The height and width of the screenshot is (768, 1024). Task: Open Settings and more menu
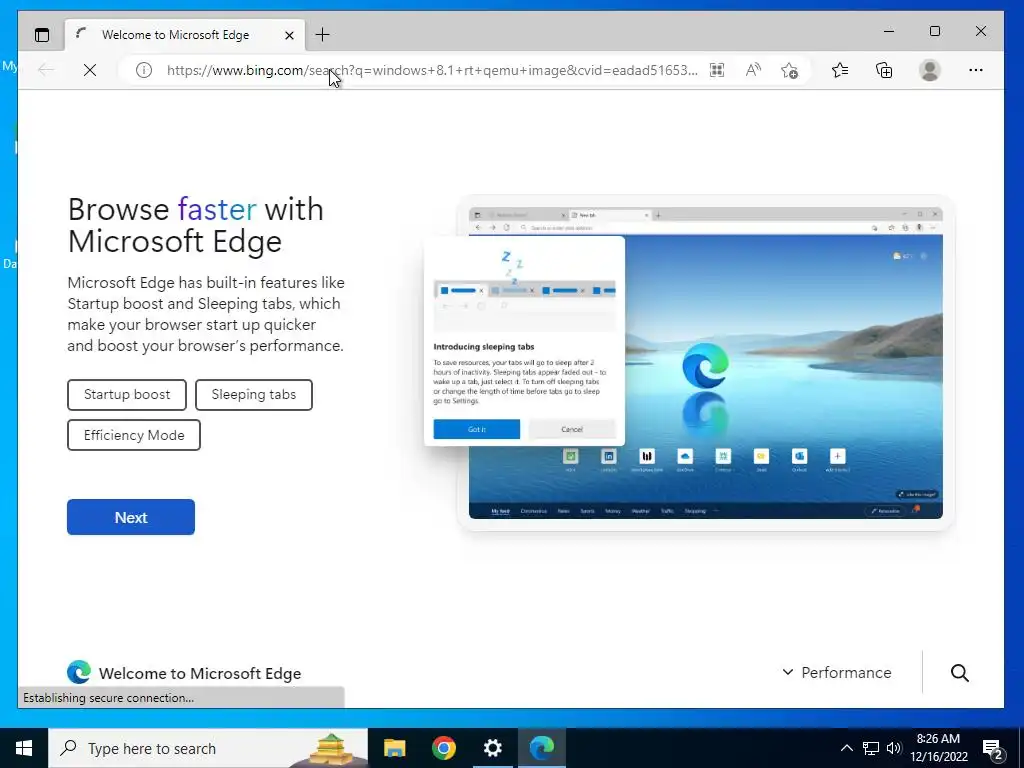pos(976,70)
